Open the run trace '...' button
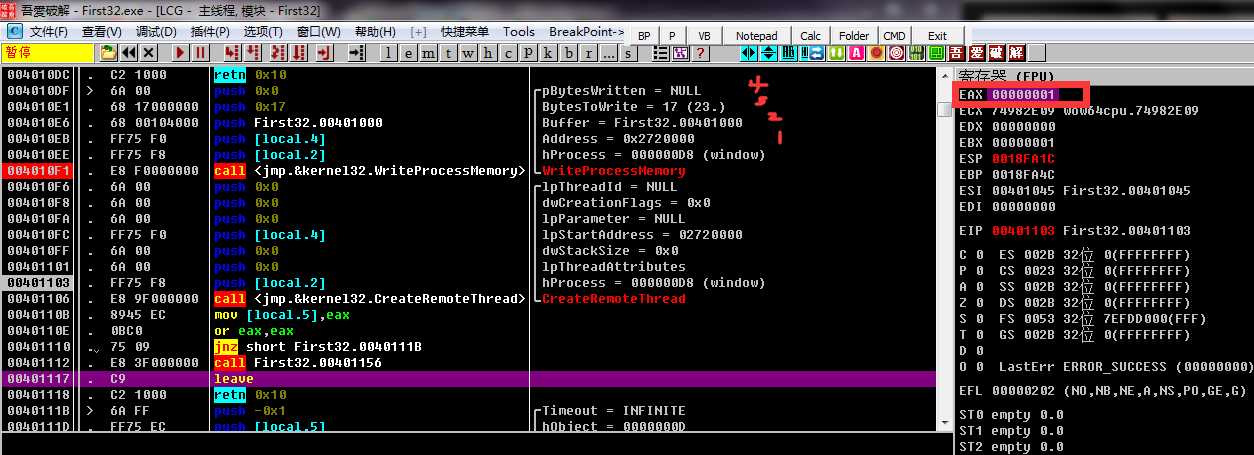 (x=608, y=53)
